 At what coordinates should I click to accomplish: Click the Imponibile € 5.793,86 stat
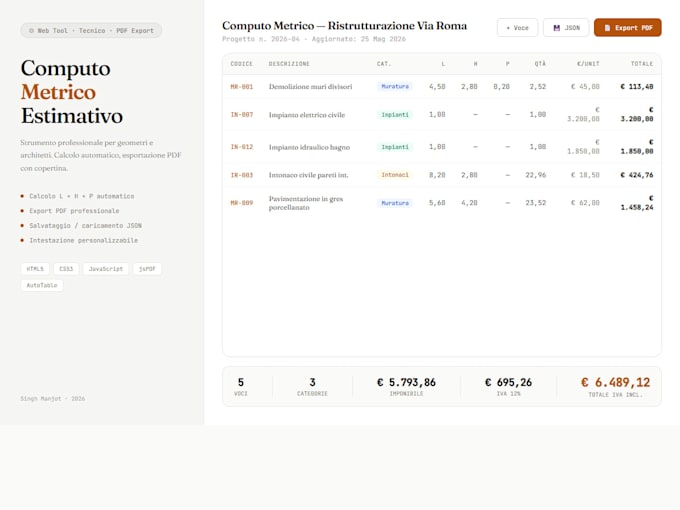pos(406,386)
